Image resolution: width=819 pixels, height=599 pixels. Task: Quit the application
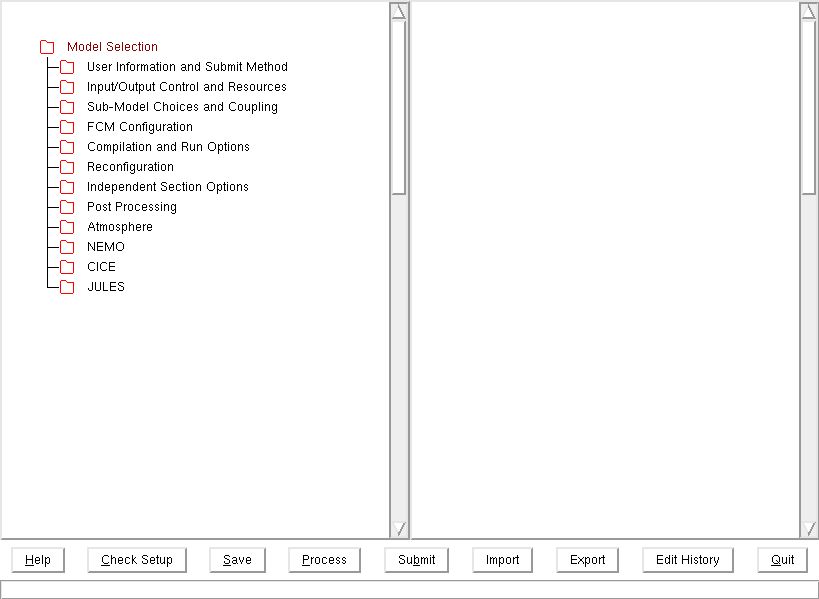tap(782, 560)
